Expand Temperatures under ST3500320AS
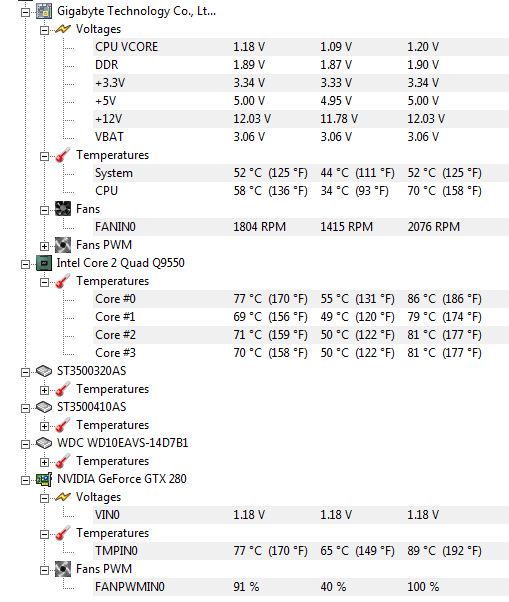 coord(45,390)
